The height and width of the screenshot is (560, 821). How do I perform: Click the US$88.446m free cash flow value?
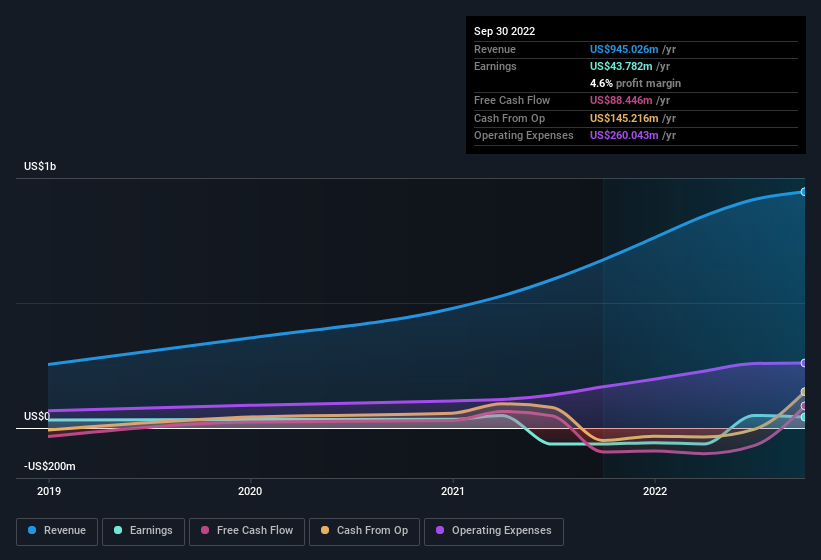click(621, 100)
